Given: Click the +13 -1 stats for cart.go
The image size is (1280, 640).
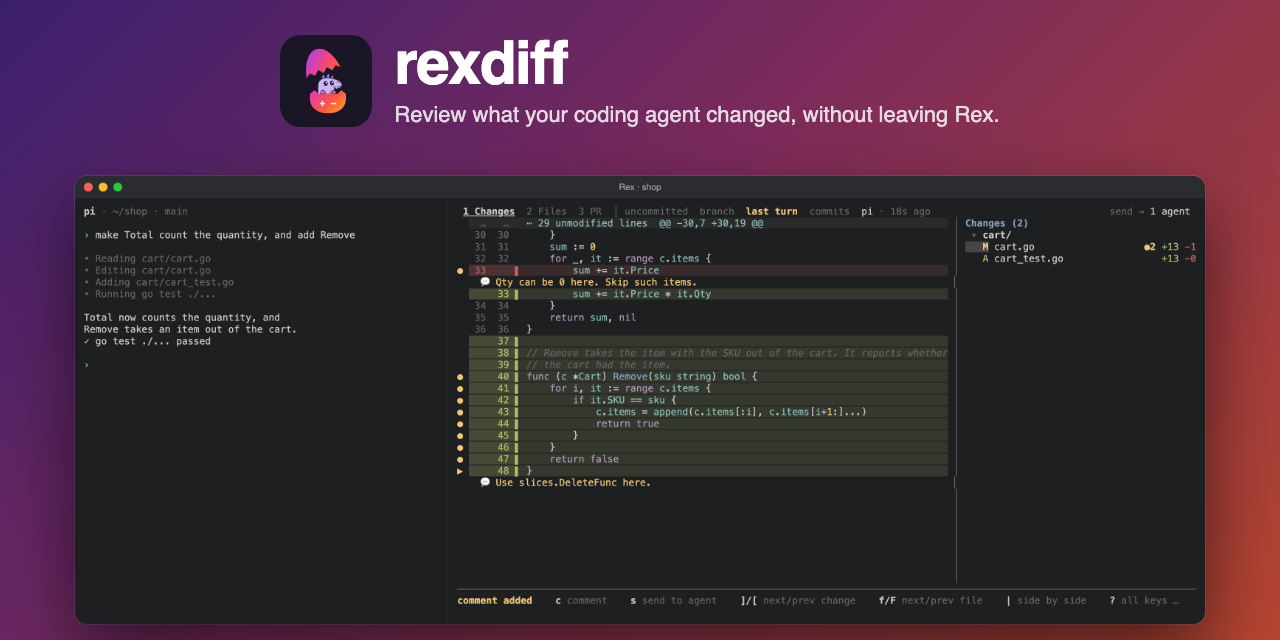Looking at the screenshot, I should tap(1178, 247).
